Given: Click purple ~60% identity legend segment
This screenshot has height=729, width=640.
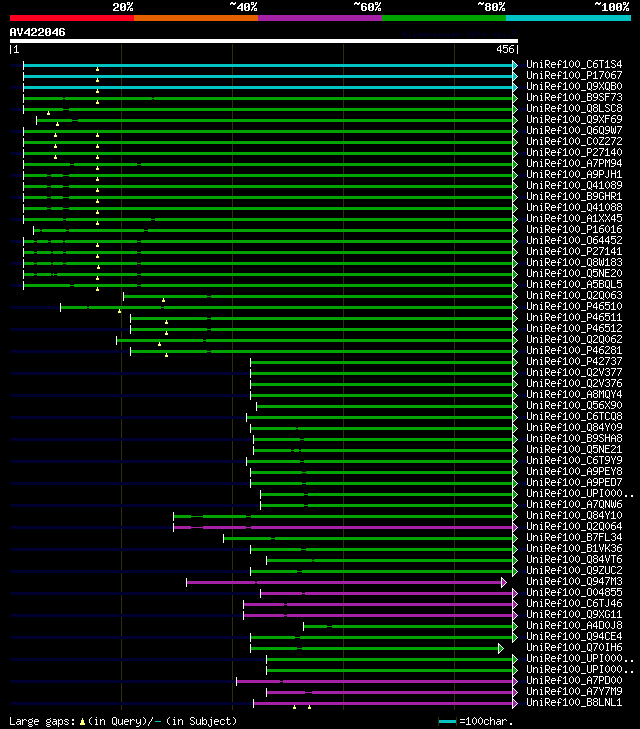Looking at the screenshot, I should point(320,18).
